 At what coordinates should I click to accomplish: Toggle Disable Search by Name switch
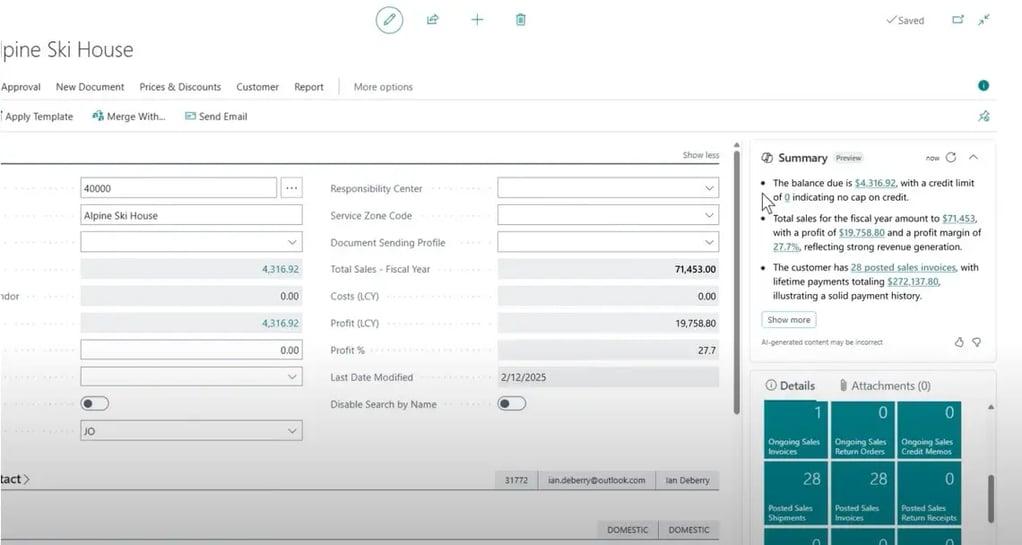point(512,404)
